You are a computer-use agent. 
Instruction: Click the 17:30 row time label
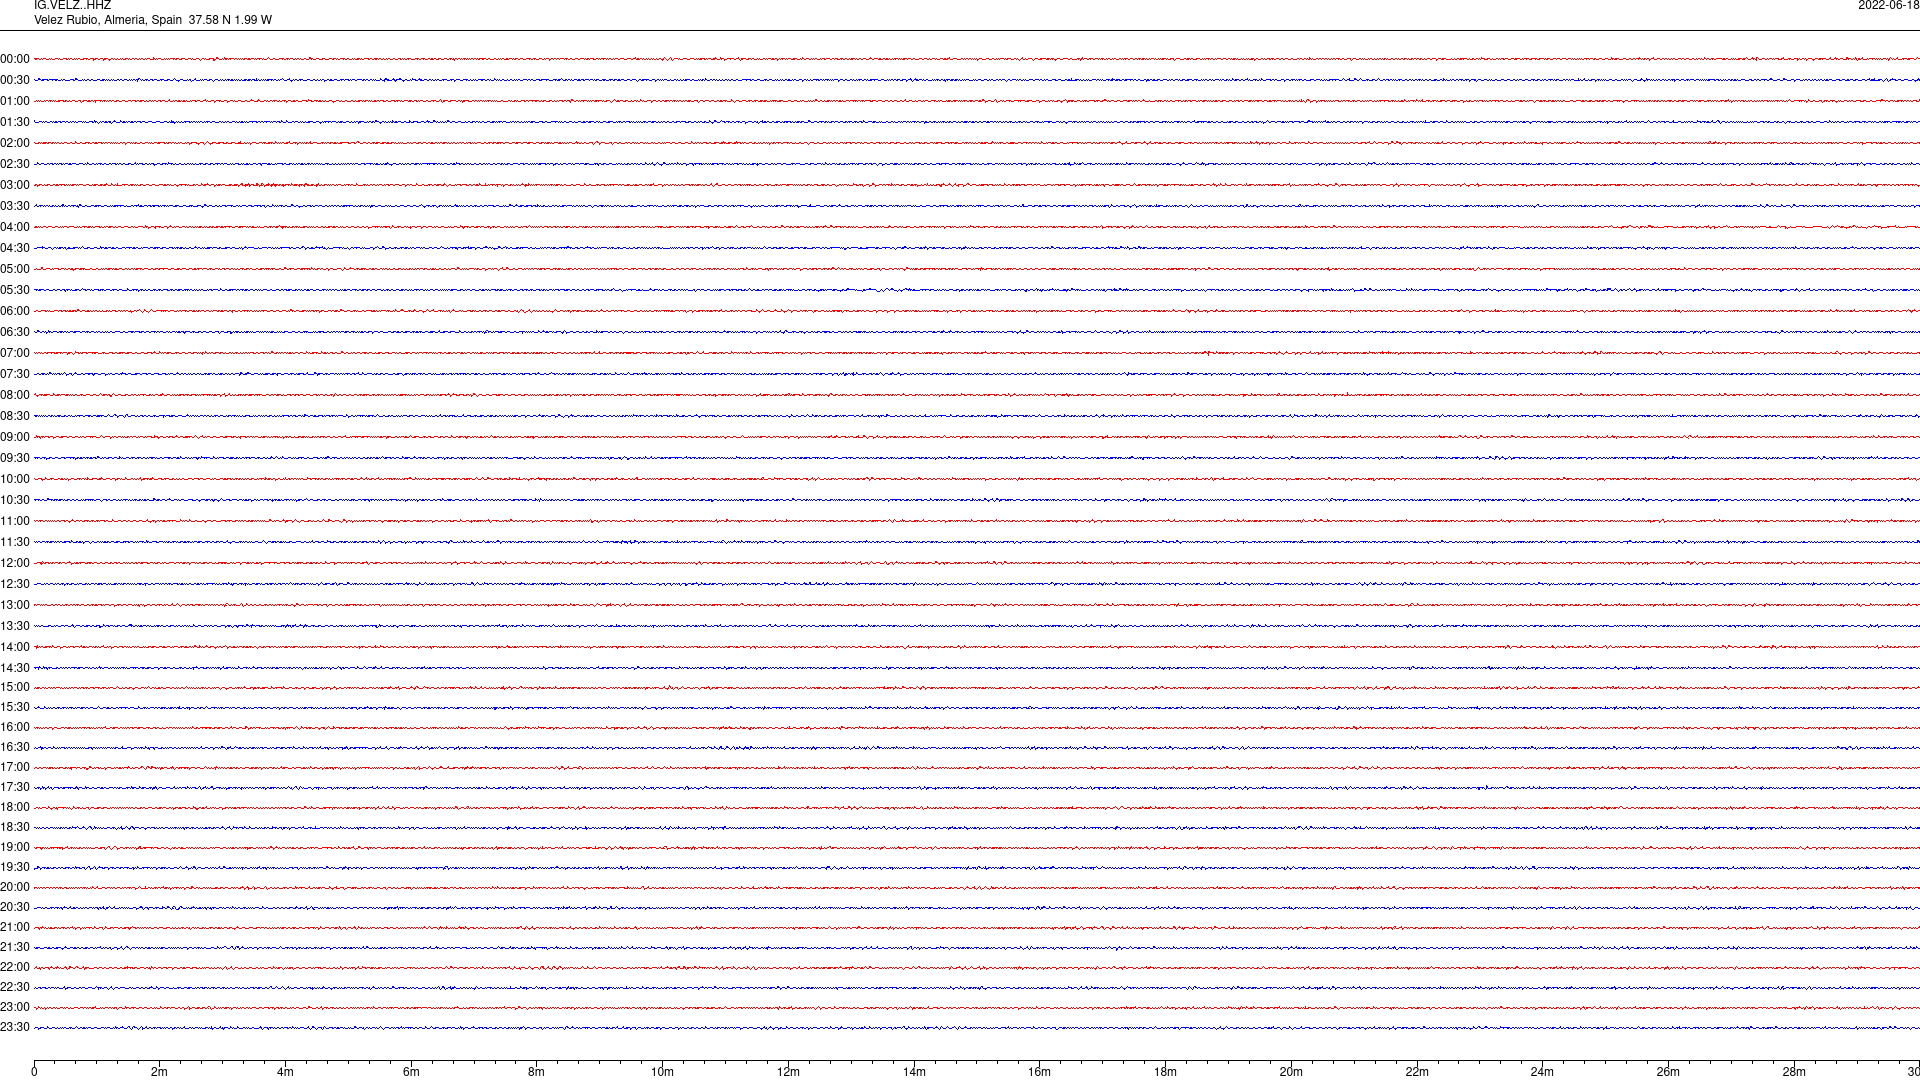(x=15, y=787)
